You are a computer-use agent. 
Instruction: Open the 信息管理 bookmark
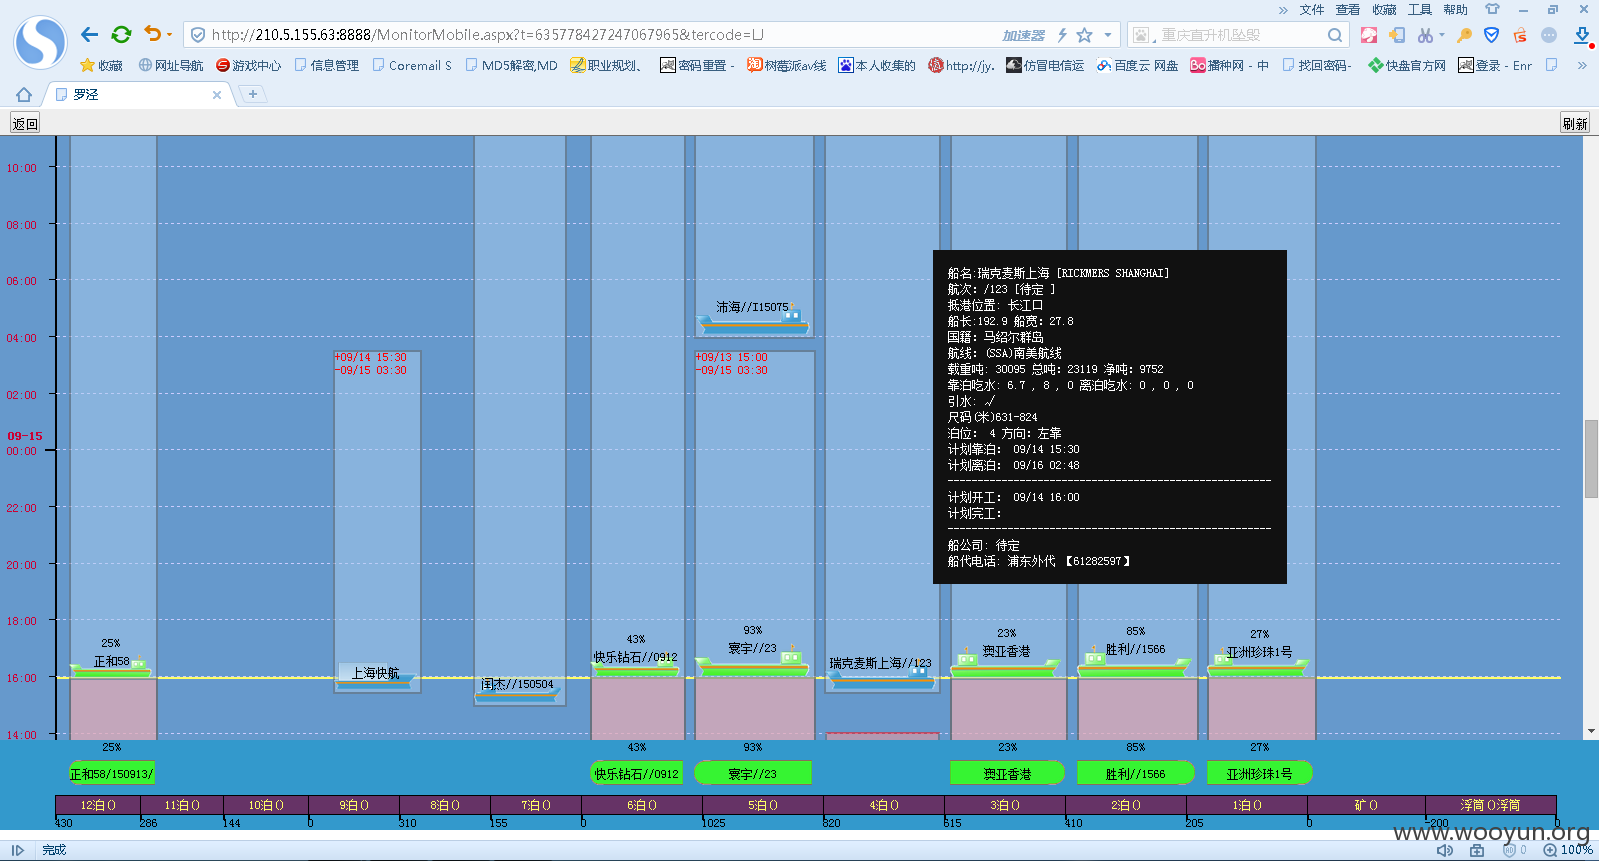(327, 65)
